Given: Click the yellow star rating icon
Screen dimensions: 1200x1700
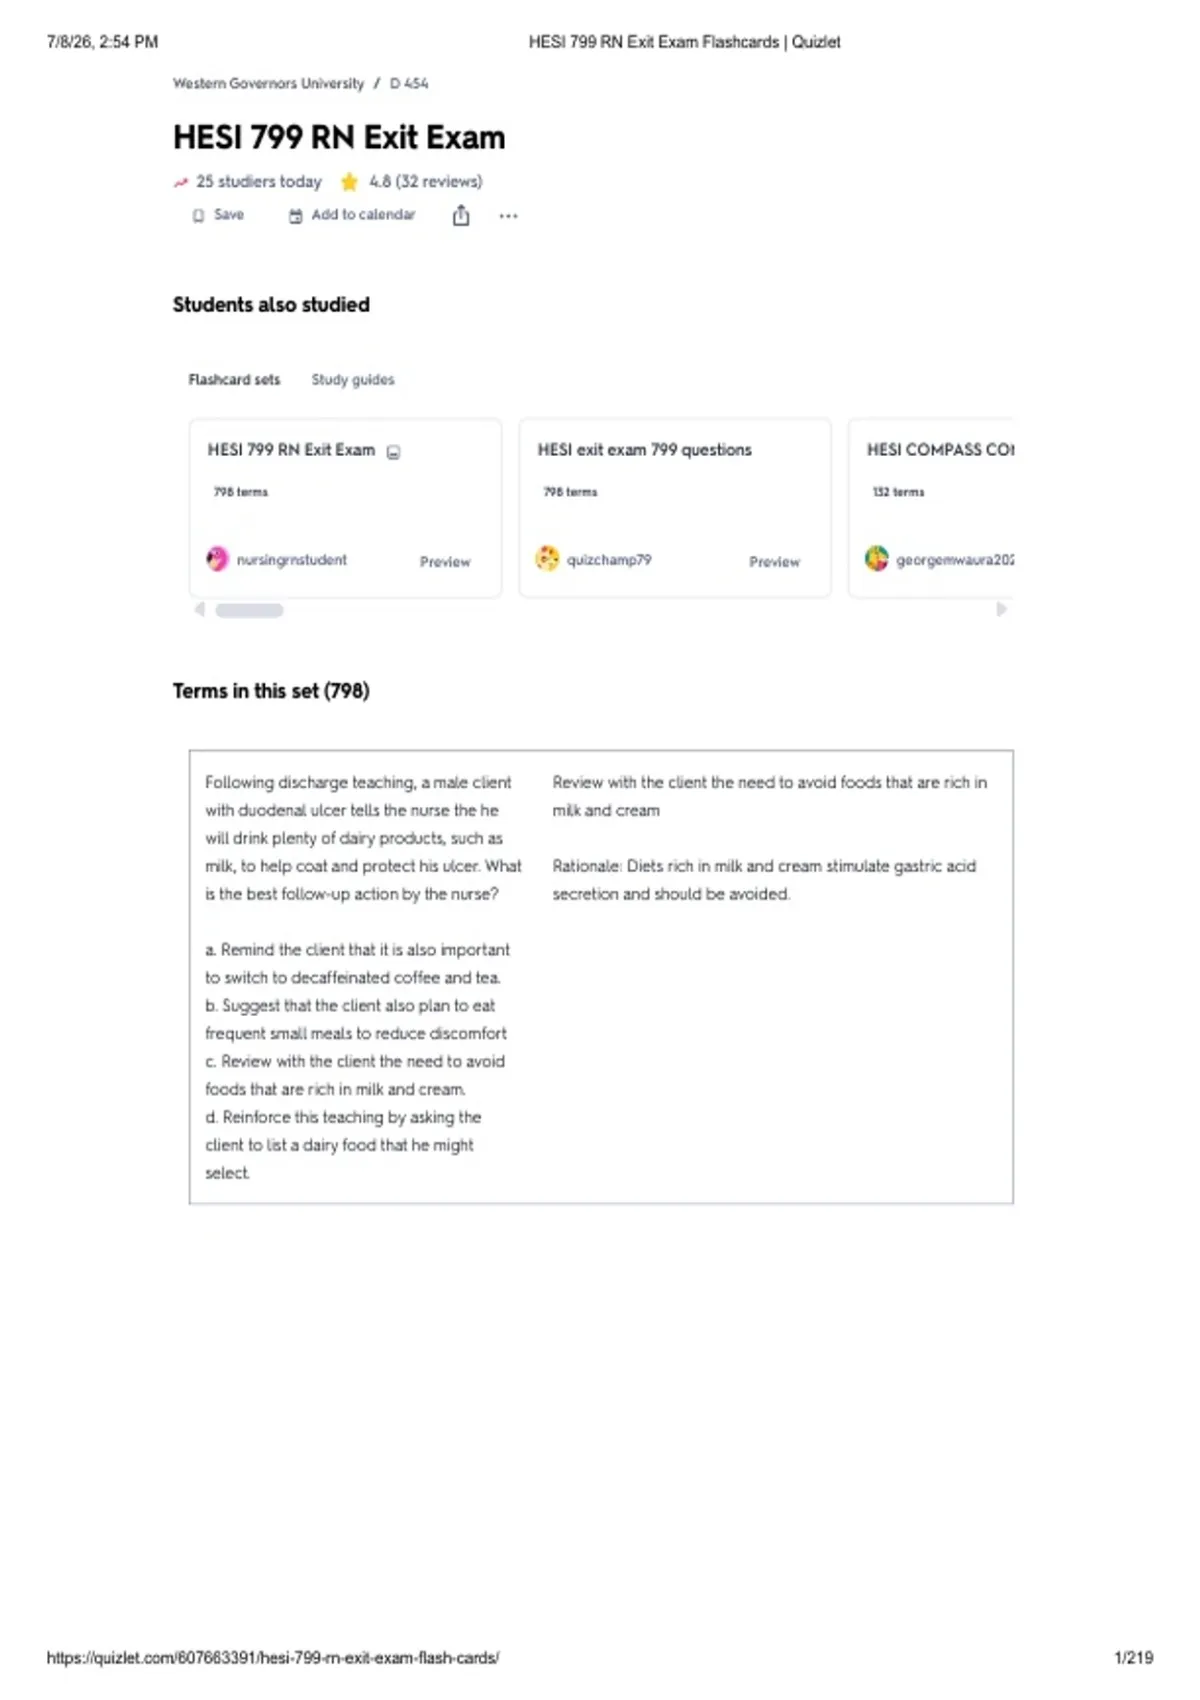Looking at the screenshot, I should [x=349, y=182].
